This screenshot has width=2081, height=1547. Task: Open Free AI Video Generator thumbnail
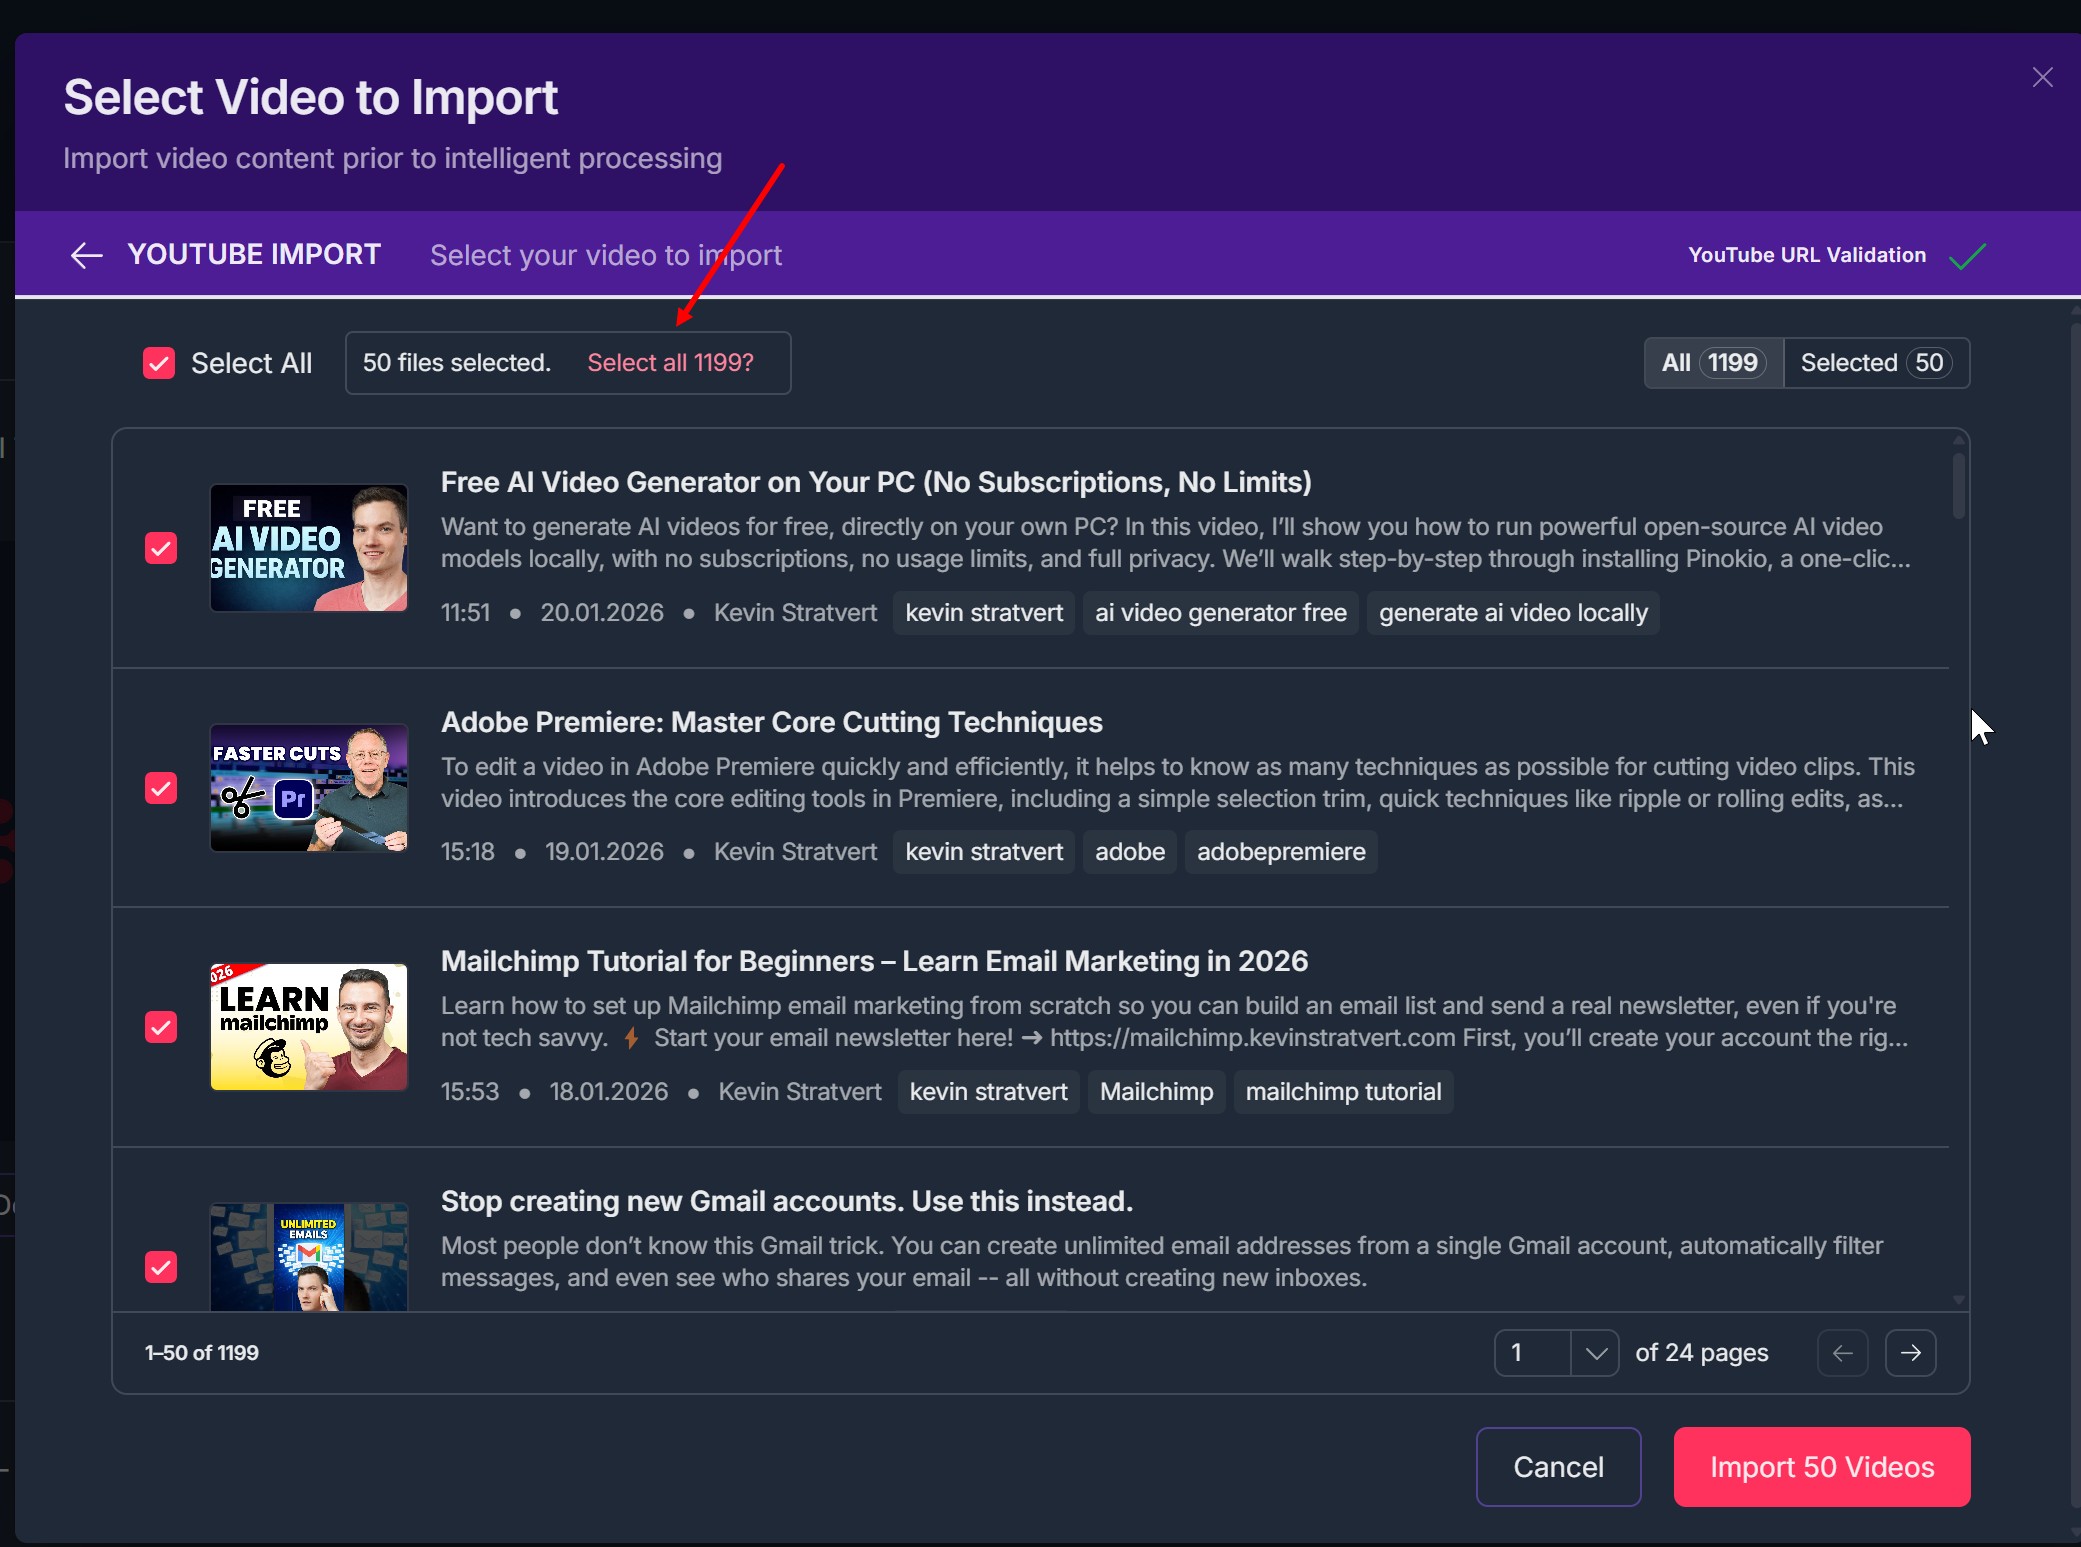coord(309,548)
